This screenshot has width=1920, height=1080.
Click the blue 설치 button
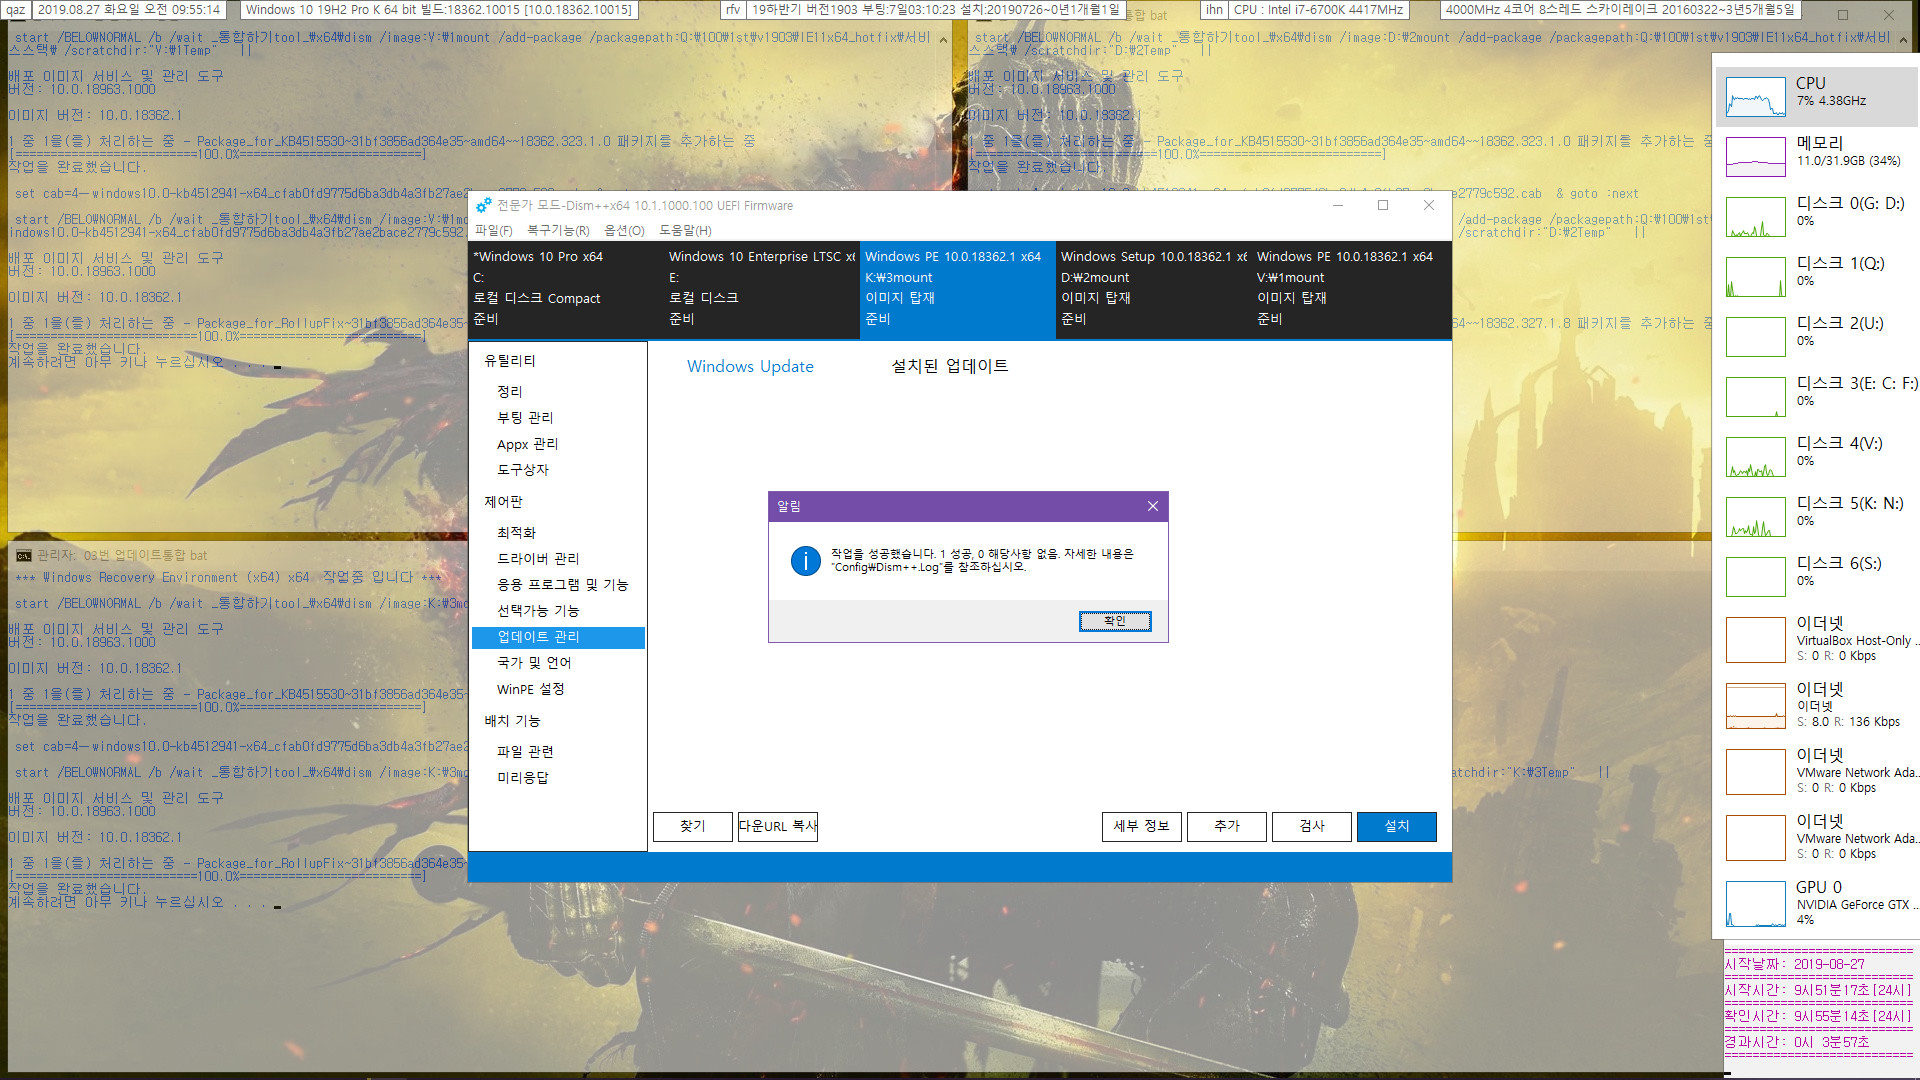tap(1396, 826)
